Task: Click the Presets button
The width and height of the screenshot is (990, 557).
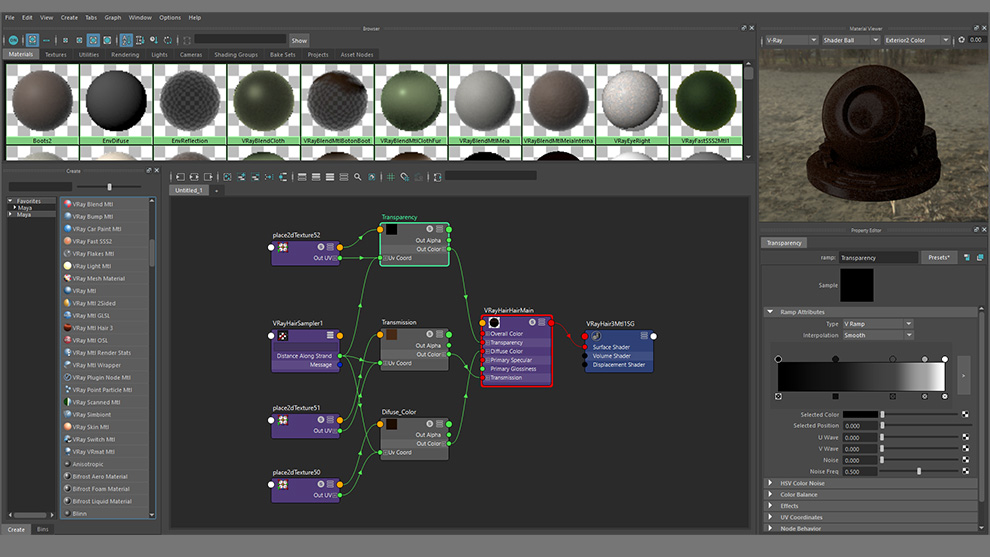Action: coord(938,258)
